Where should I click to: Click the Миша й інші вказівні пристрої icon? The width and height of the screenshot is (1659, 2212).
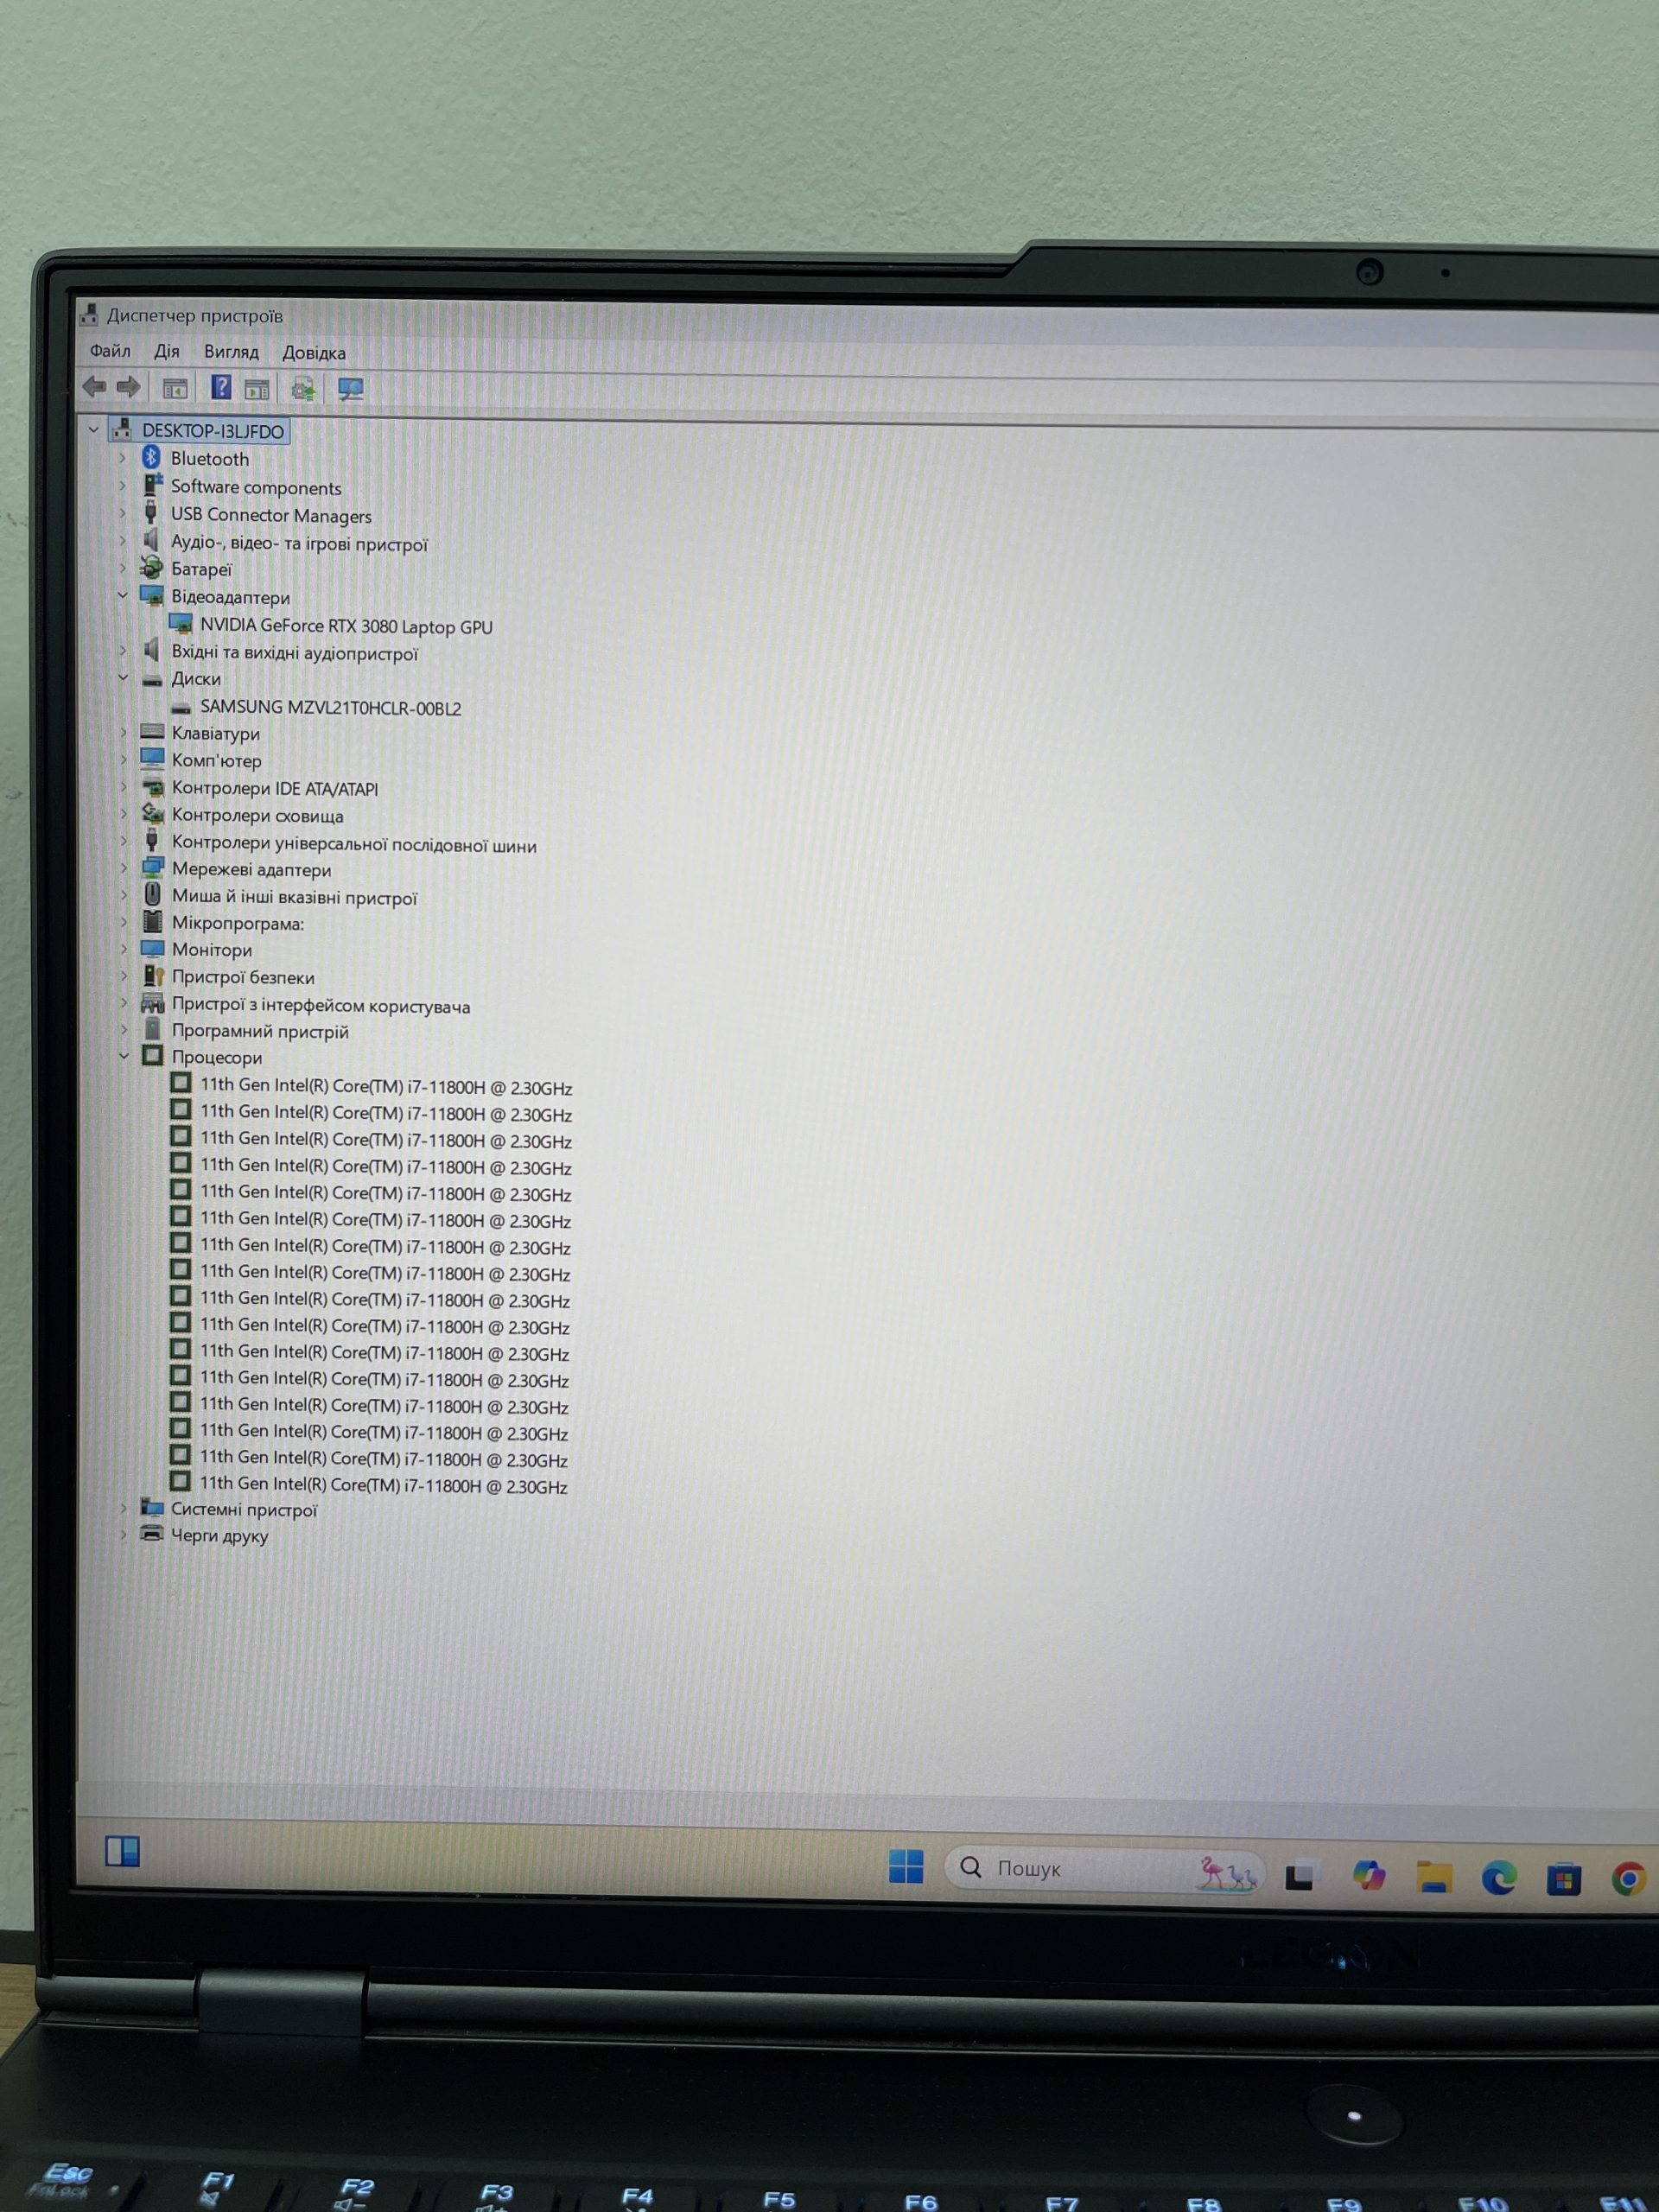[x=153, y=894]
